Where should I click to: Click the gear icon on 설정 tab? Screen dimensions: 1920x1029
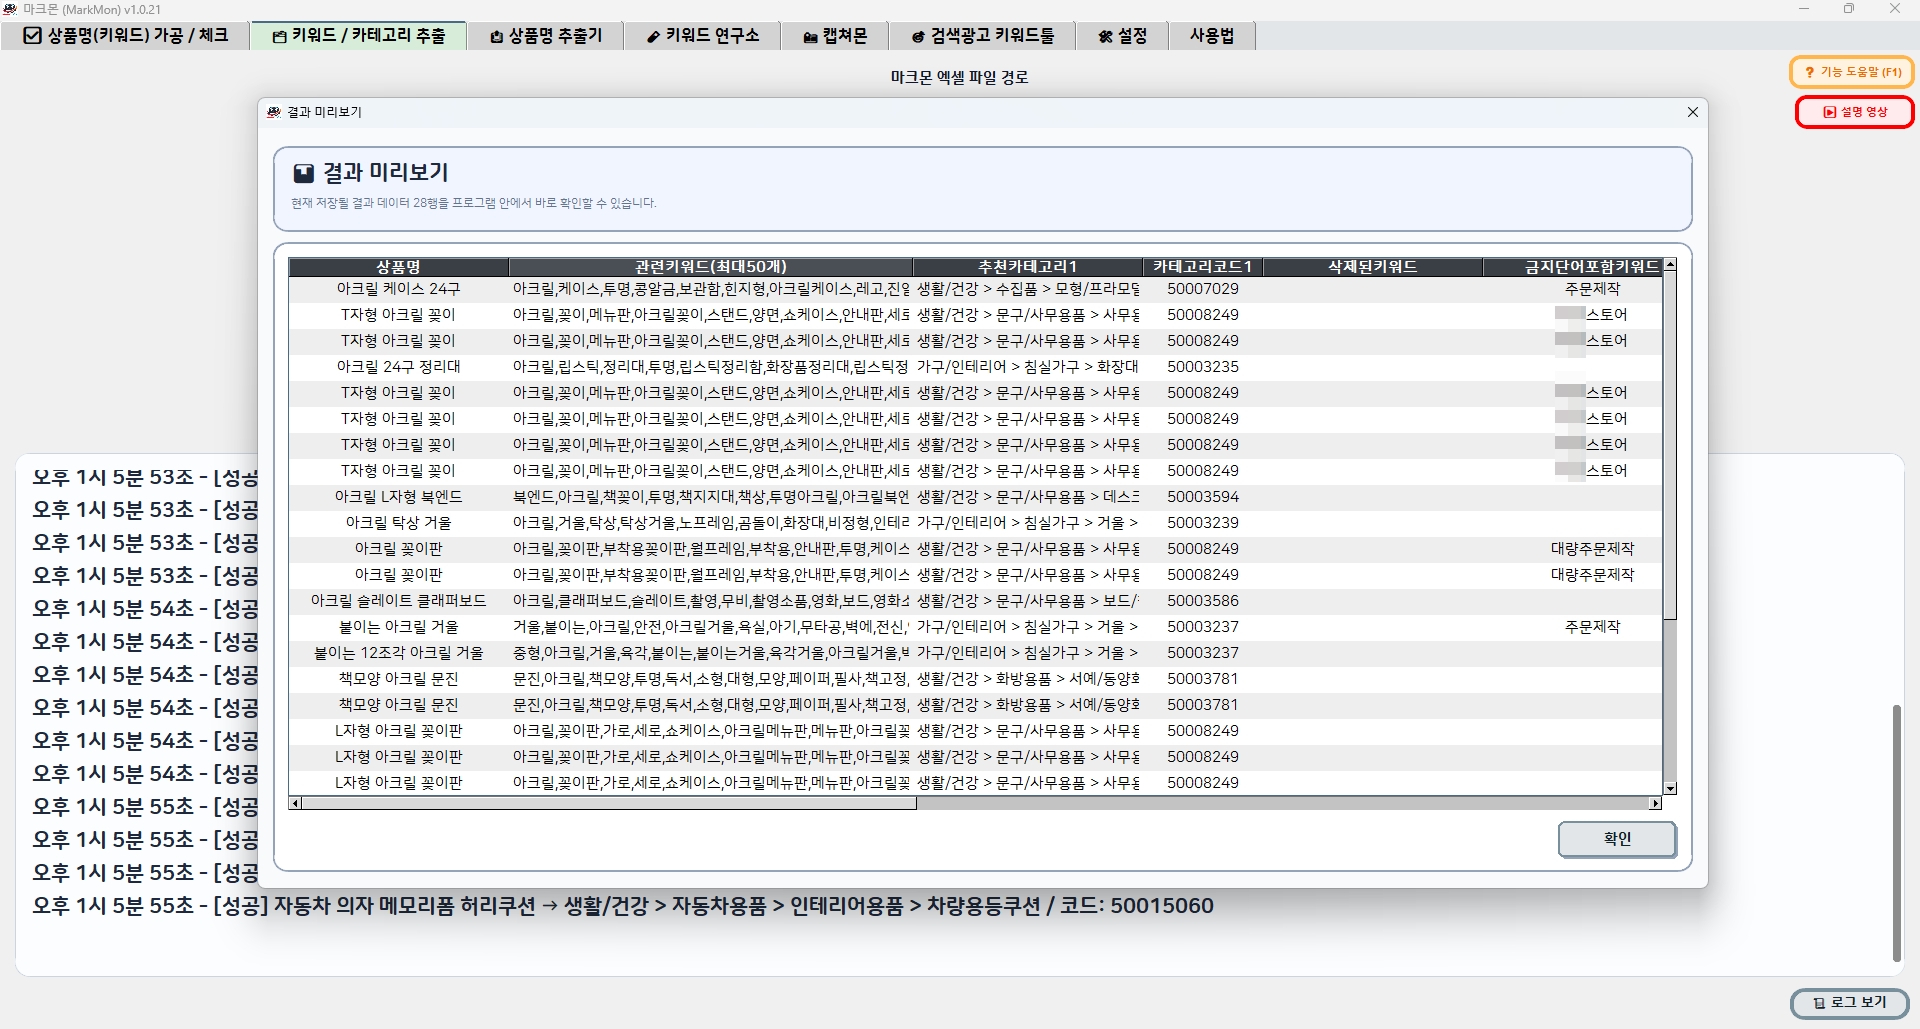pos(1105,37)
